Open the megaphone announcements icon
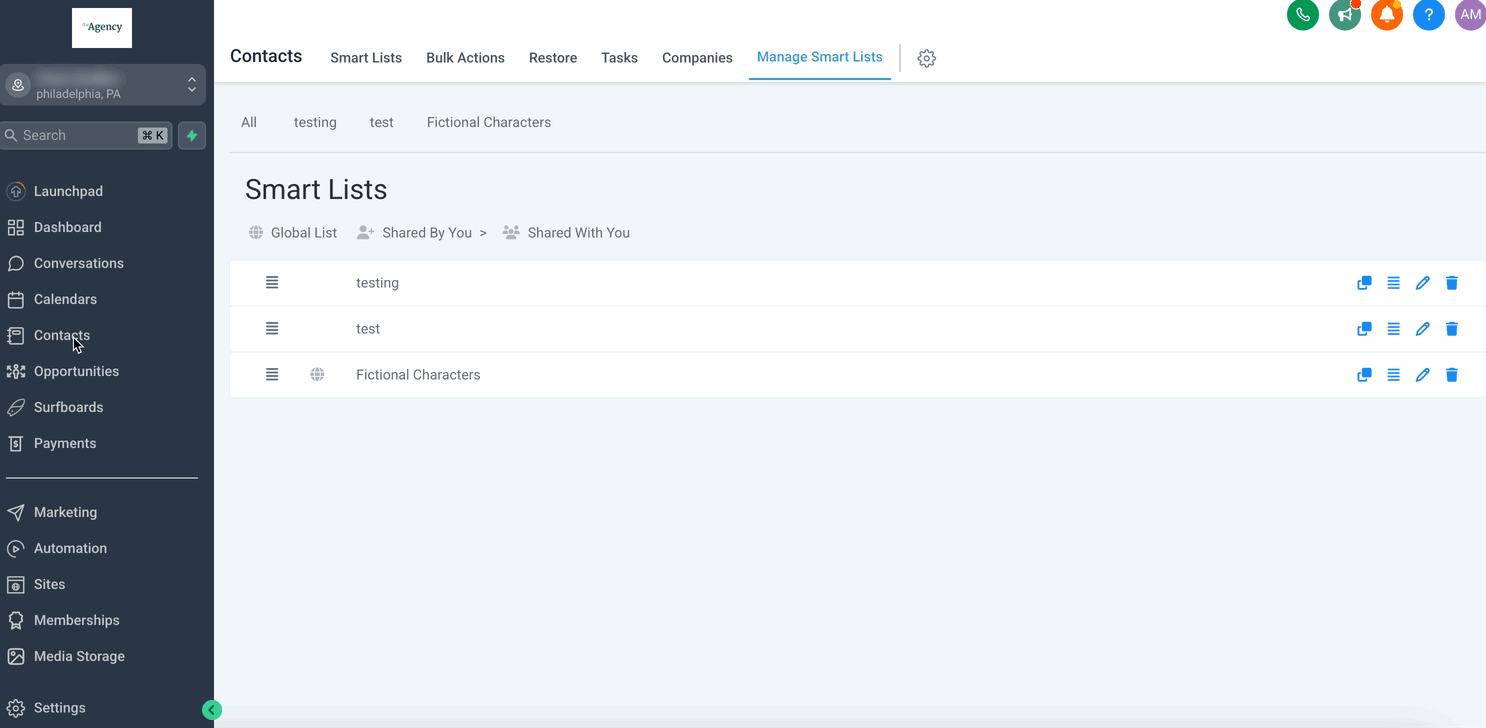Screen dimensions: 1486x728 [x=1345, y=15]
